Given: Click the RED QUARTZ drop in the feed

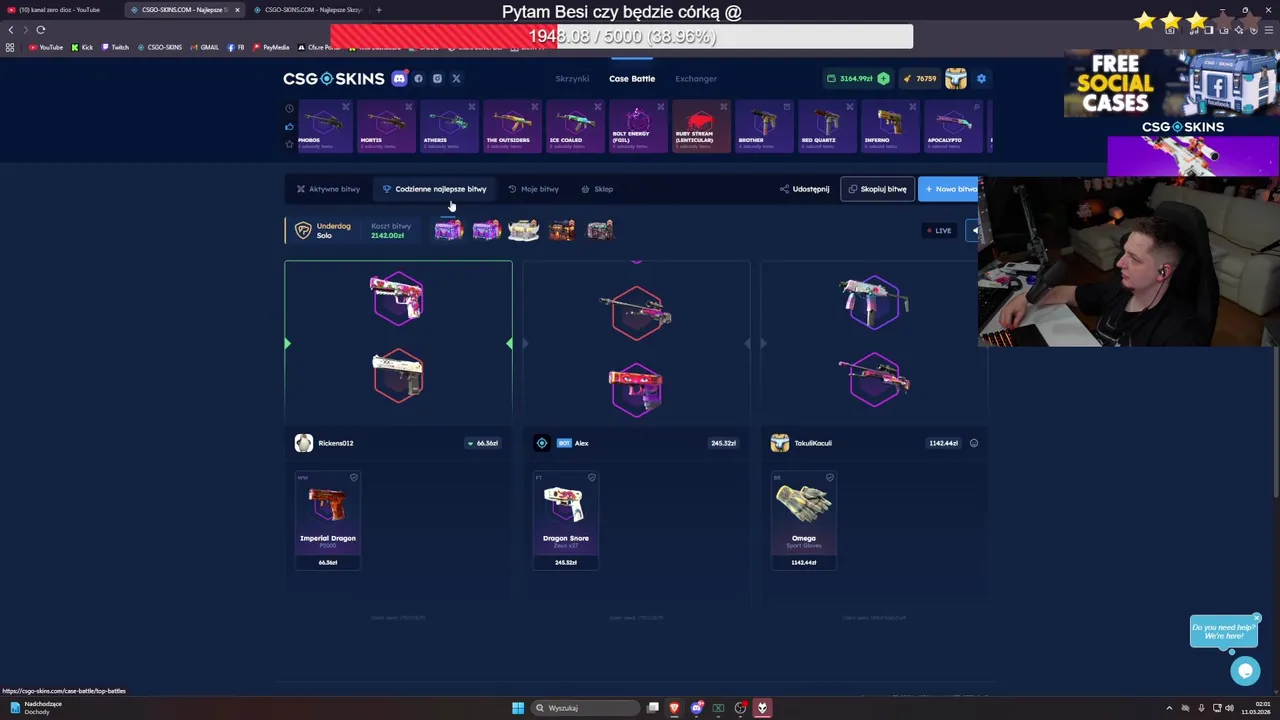Looking at the screenshot, I should [x=827, y=126].
